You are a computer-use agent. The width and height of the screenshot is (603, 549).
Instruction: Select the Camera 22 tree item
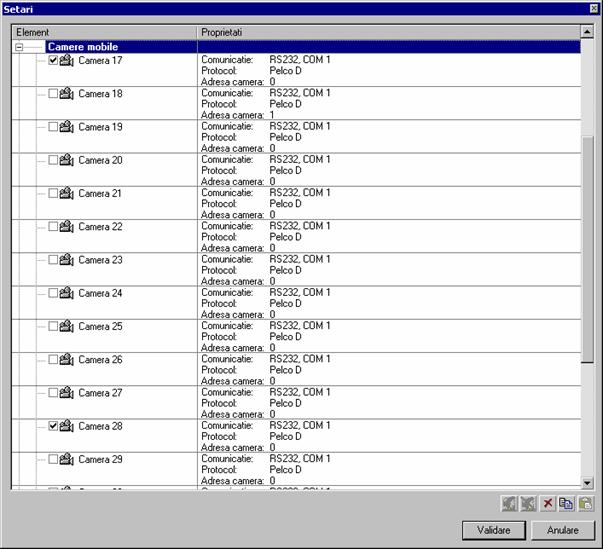101,227
